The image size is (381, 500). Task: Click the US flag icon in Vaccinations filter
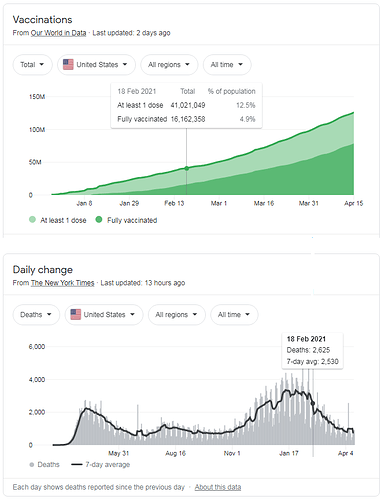coord(68,64)
